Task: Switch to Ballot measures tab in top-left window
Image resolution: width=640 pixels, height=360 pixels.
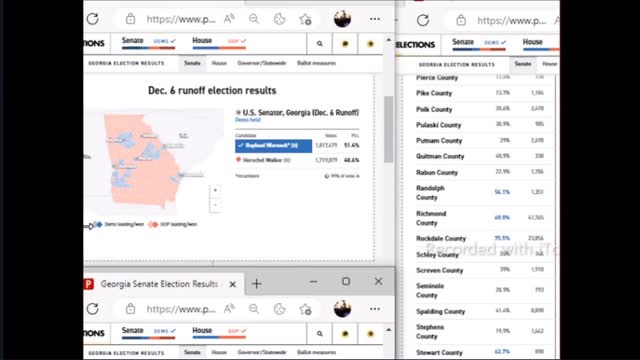Action: tap(316, 63)
